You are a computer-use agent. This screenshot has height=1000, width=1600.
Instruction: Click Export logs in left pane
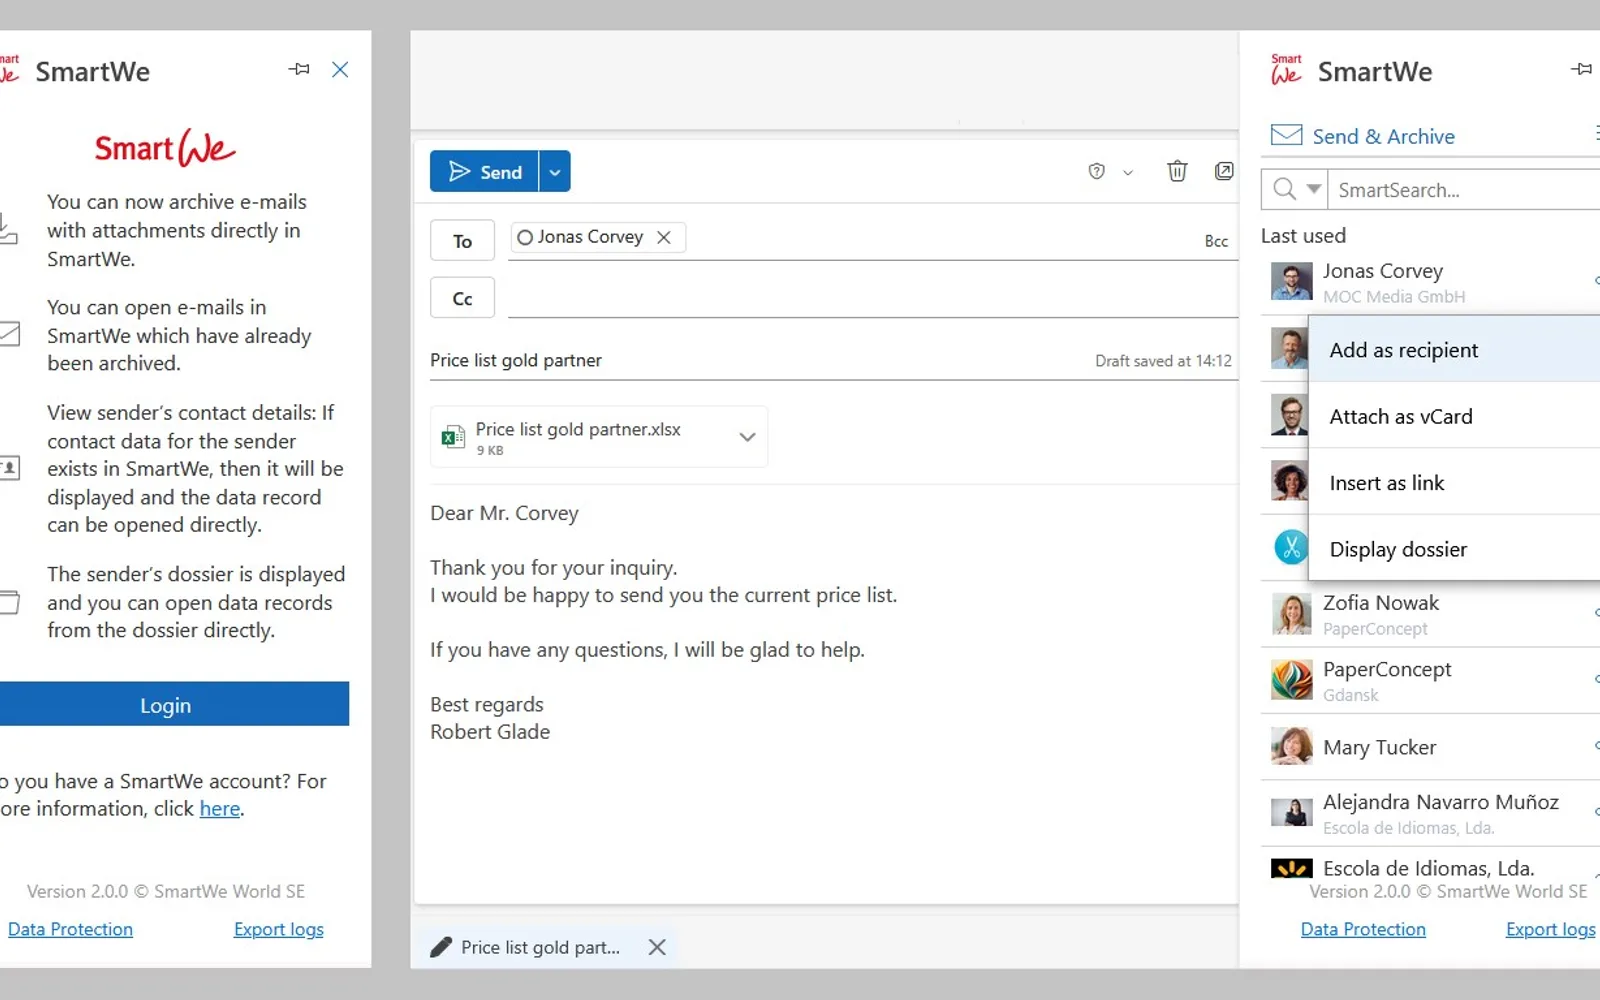(x=279, y=929)
